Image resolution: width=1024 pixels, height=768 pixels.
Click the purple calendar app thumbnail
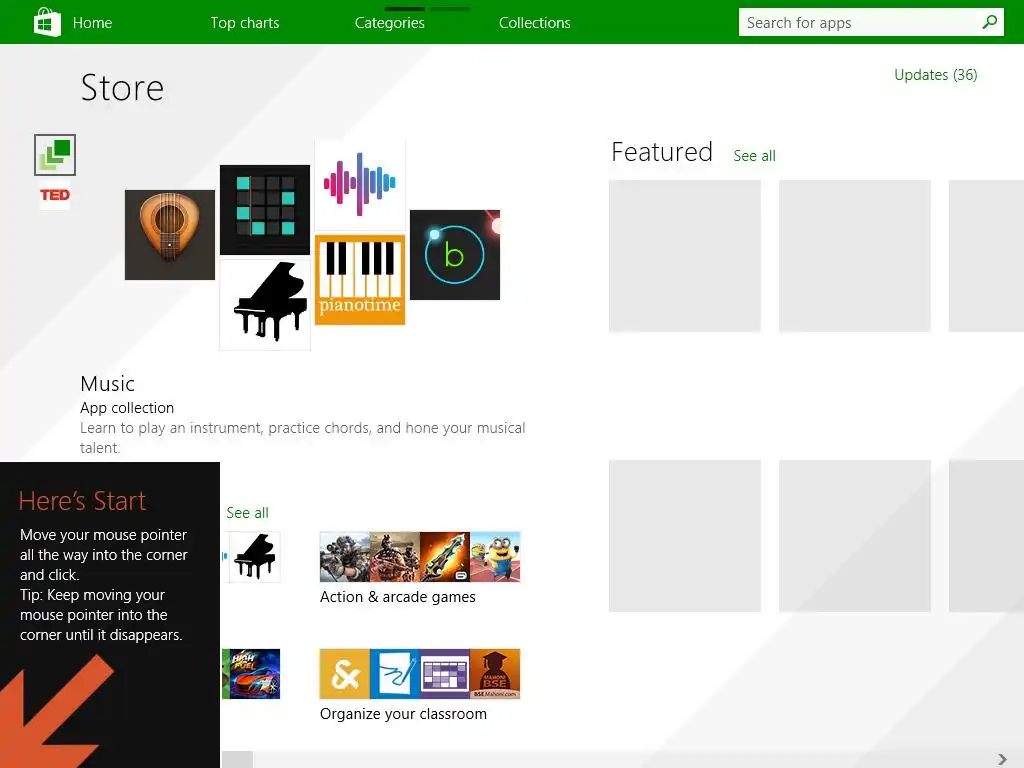(x=445, y=674)
